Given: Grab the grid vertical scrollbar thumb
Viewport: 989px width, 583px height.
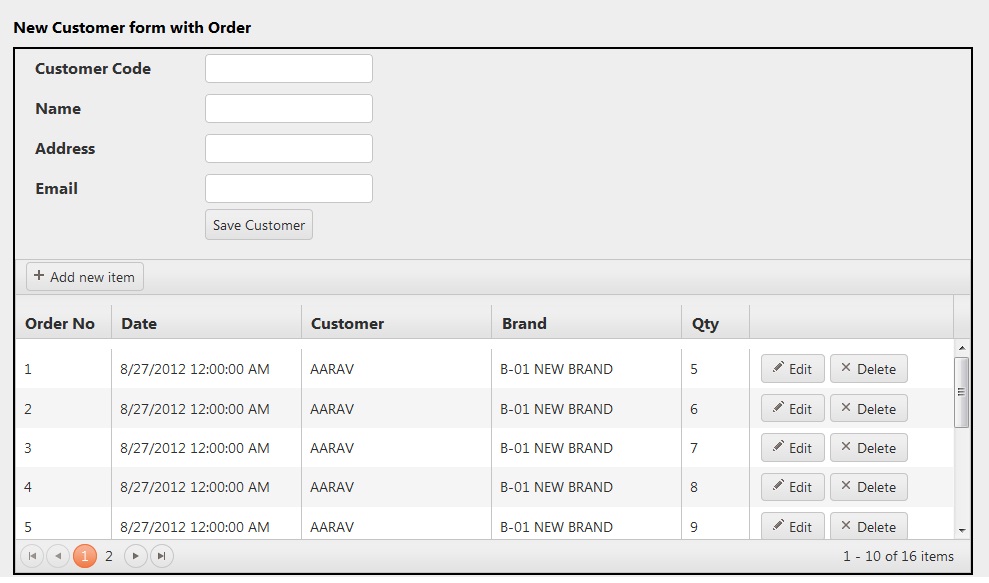Looking at the screenshot, I should 962,392.
